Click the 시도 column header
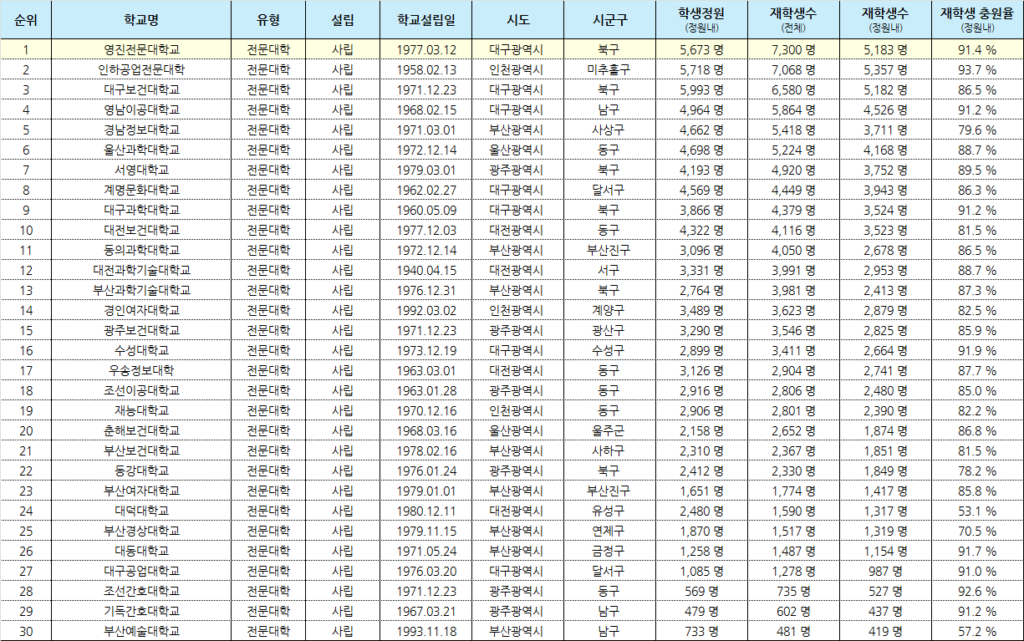Screen dimensions: 1024x641 [x=518, y=20]
